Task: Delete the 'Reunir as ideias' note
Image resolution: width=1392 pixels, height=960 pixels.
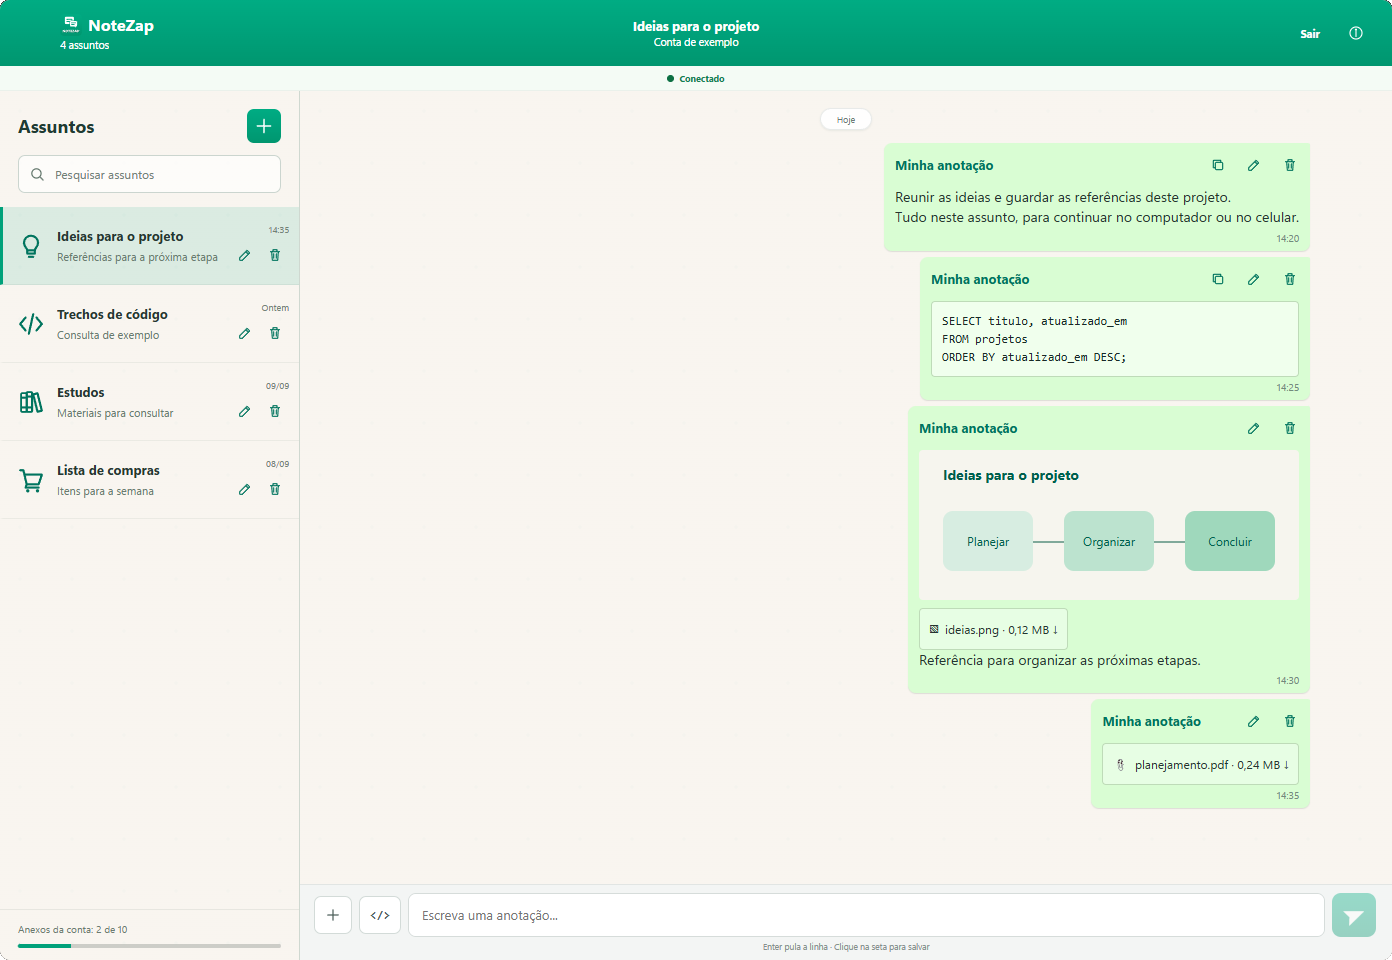Action: [1290, 166]
